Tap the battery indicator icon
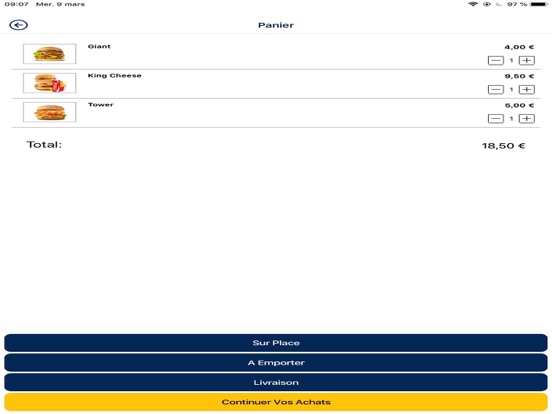Viewport: 552px width, 414px height. pos(539,4)
